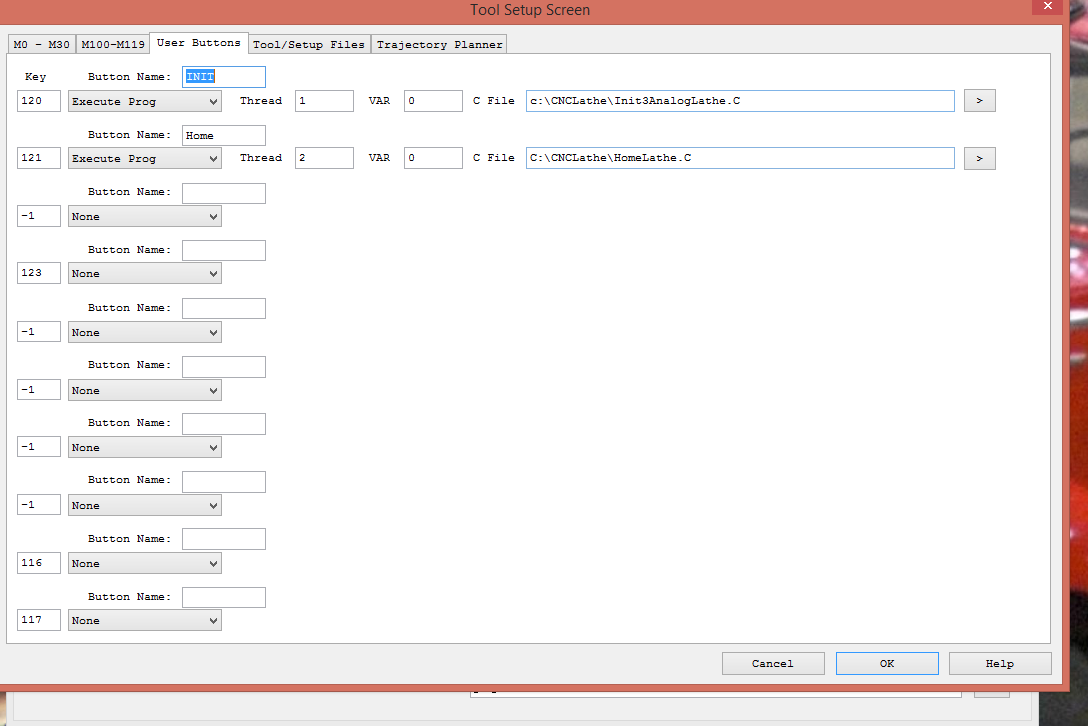Click the C File path for HomeLathe.C
This screenshot has height=726, width=1088.
[x=739, y=158]
